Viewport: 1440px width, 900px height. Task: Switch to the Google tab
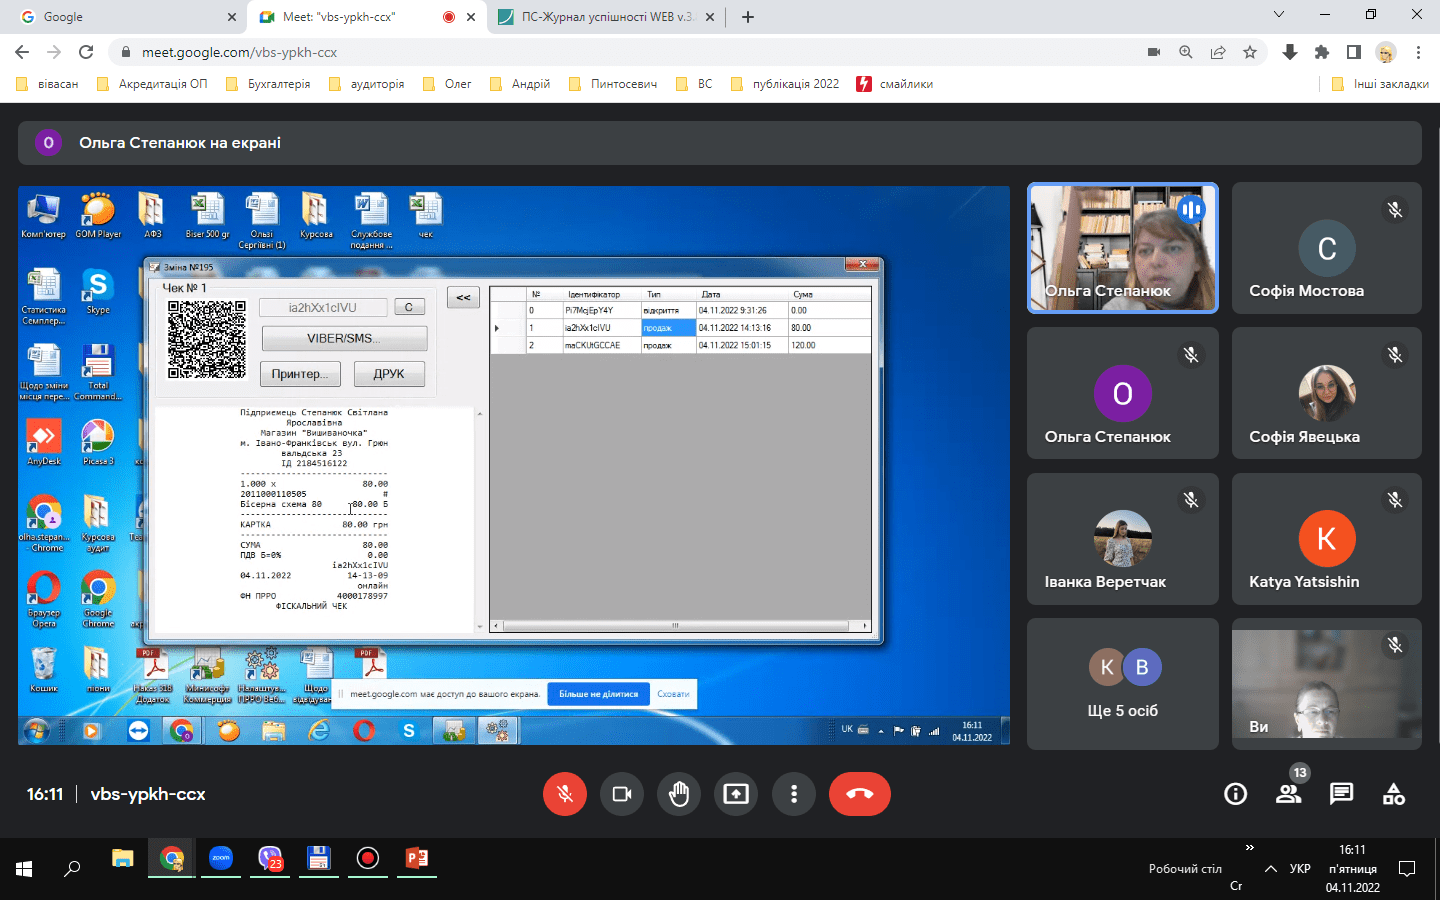tap(120, 17)
